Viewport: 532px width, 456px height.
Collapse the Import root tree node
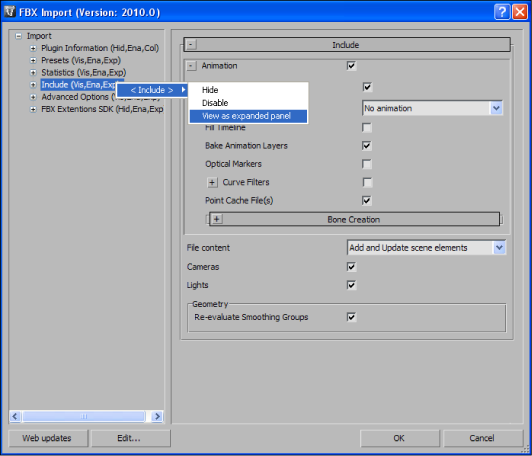(19, 36)
